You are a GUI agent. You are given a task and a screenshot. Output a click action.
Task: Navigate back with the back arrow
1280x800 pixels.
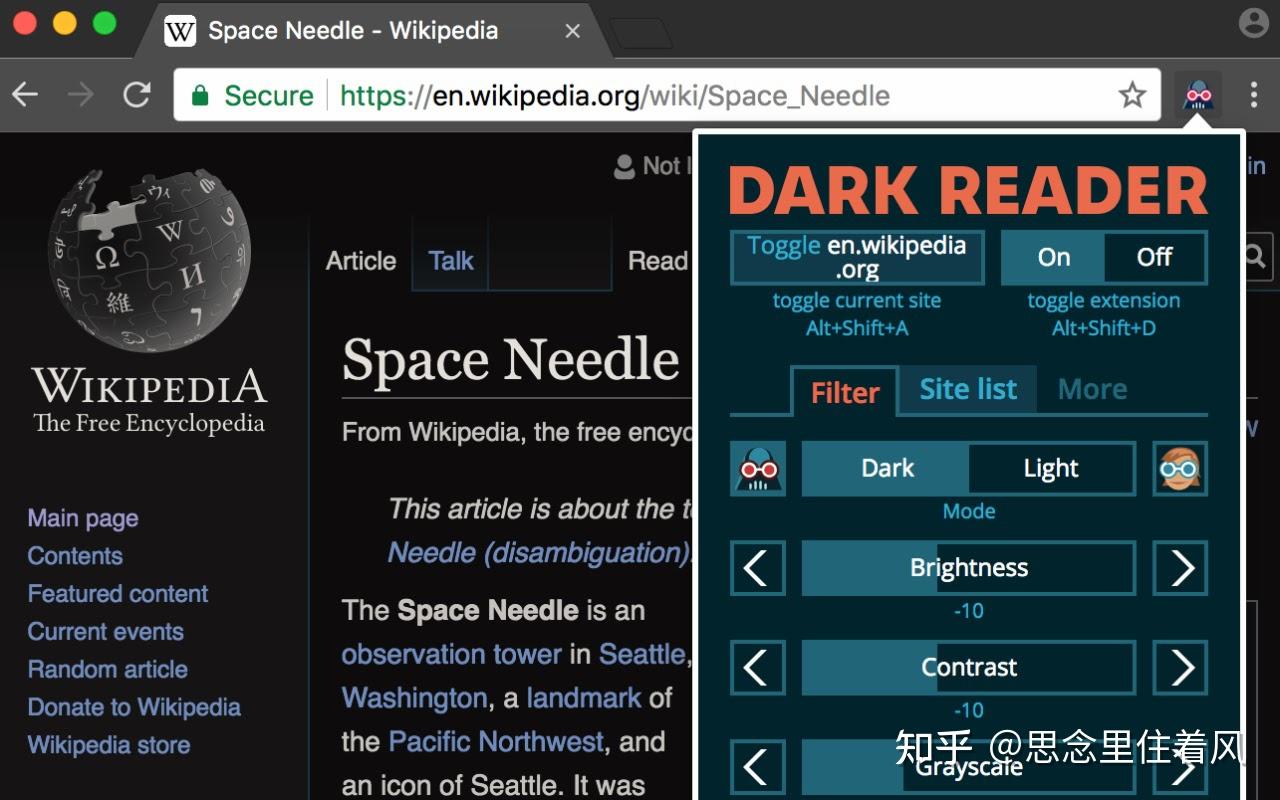coord(24,94)
